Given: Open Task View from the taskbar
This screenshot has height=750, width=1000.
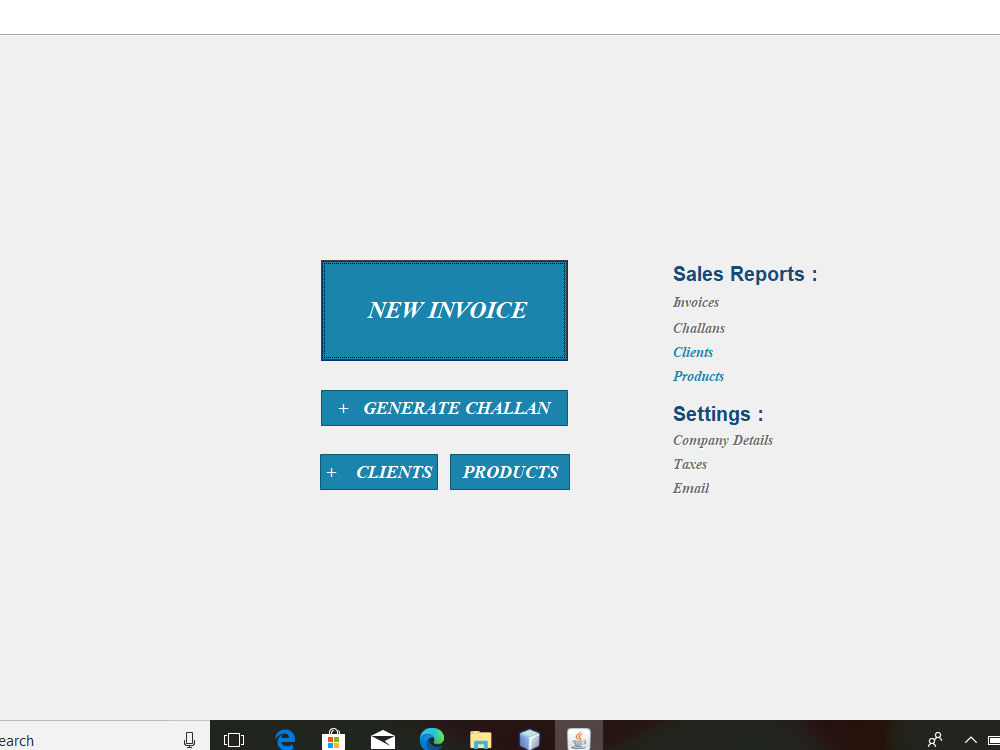Looking at the screenshot, I should coord(234,739).
